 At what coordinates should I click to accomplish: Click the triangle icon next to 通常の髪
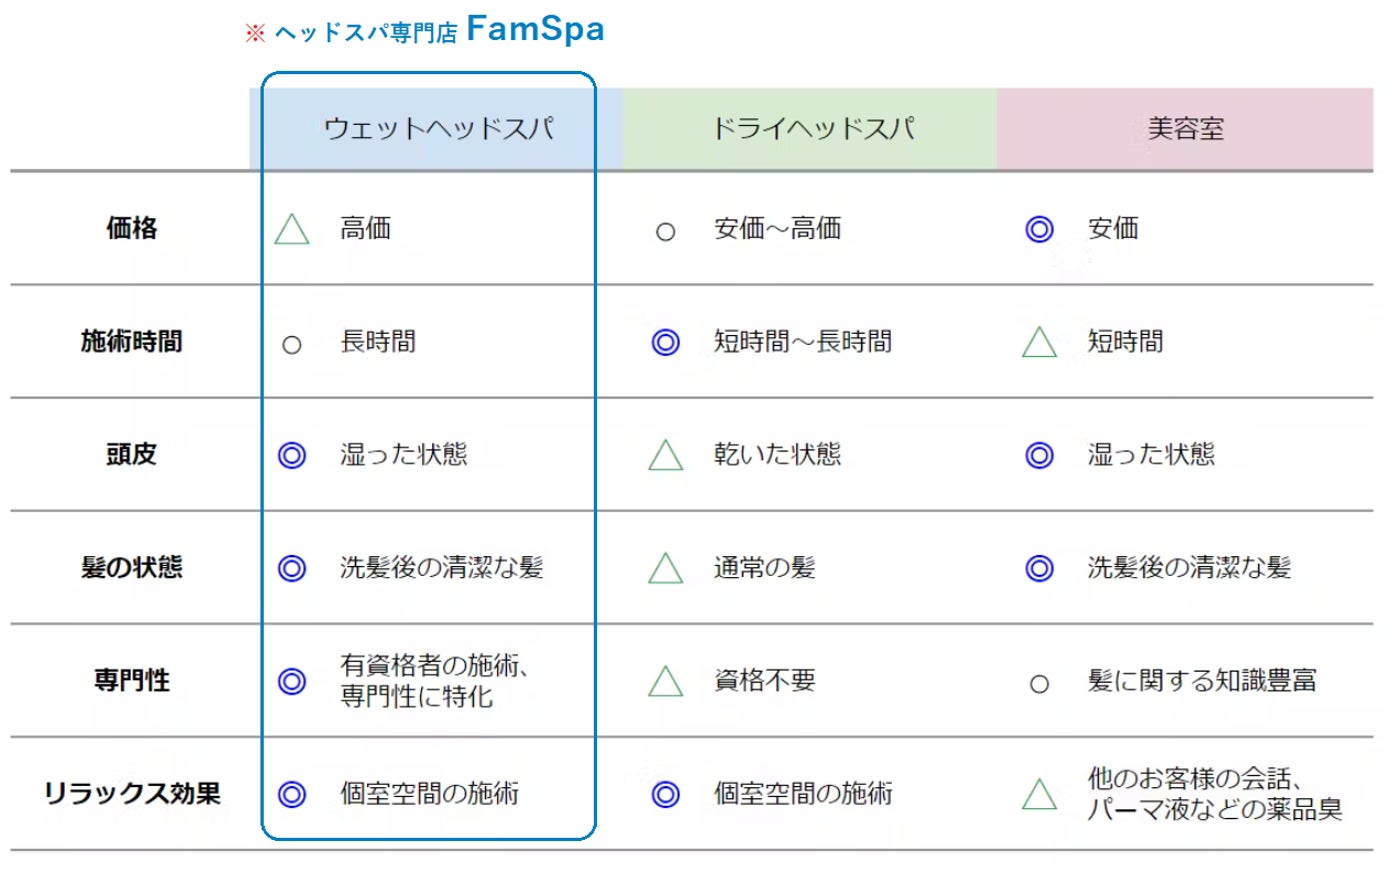(665, 569)
